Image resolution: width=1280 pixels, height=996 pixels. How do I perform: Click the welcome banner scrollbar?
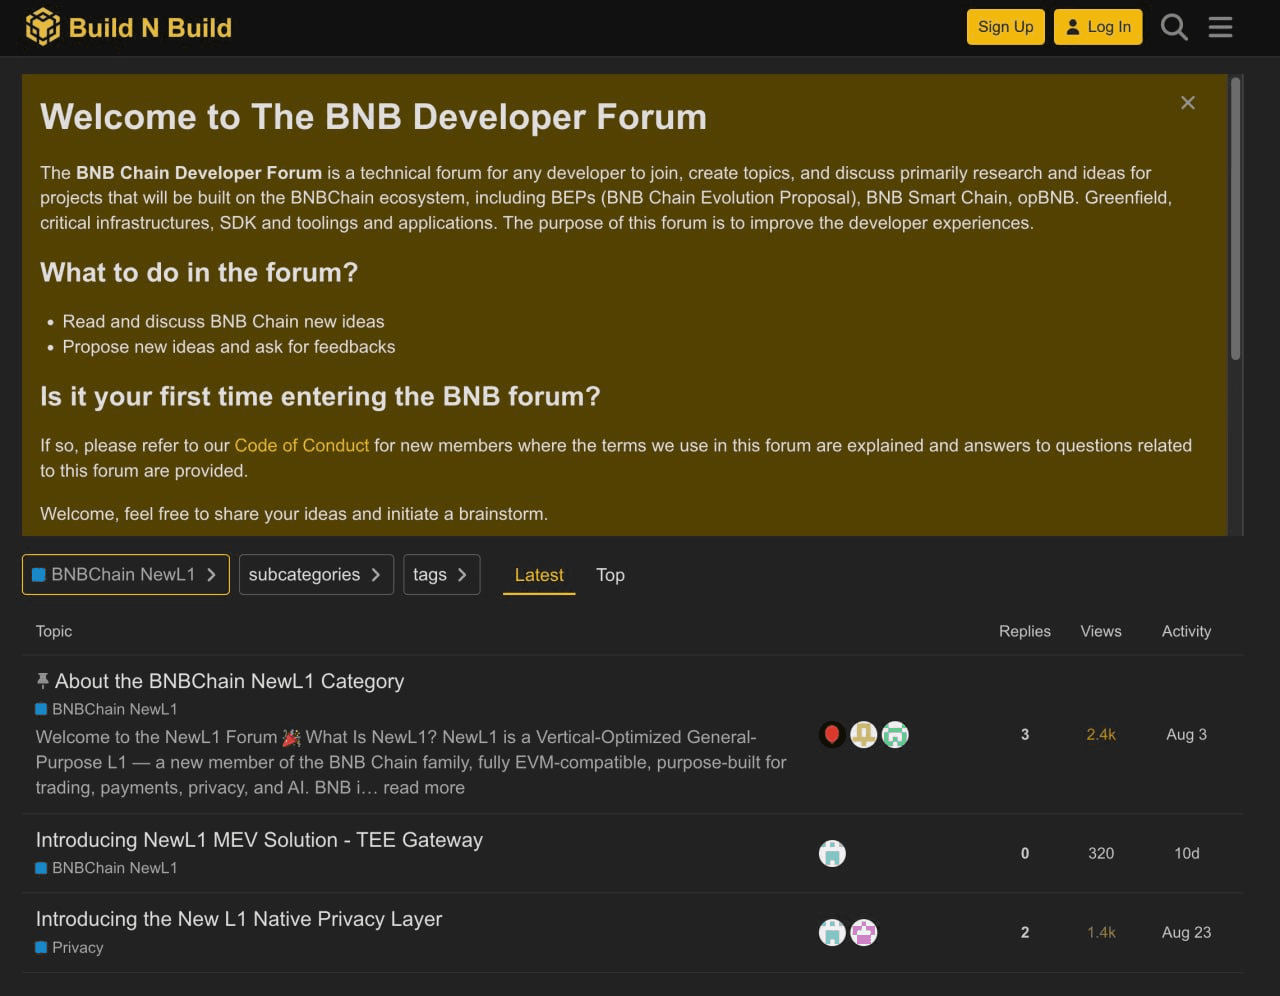[1236, 218]
